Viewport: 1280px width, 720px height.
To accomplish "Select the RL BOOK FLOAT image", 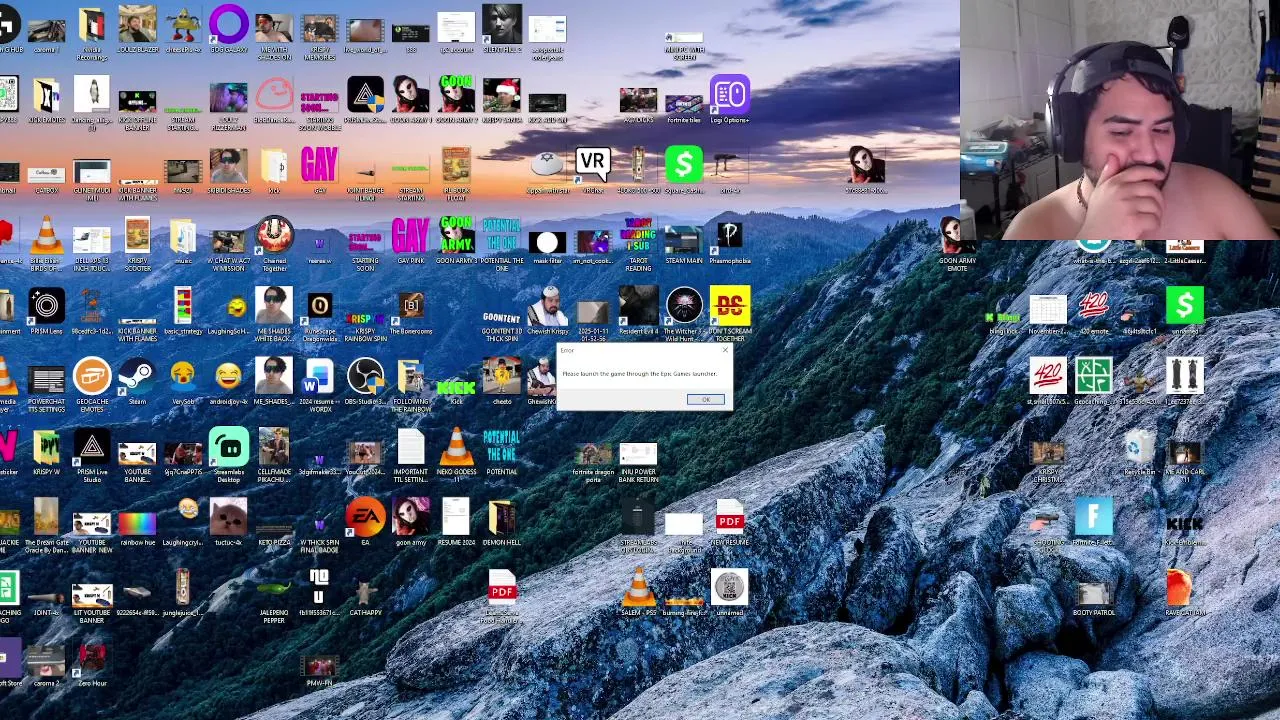I will [x=456, y=174].
